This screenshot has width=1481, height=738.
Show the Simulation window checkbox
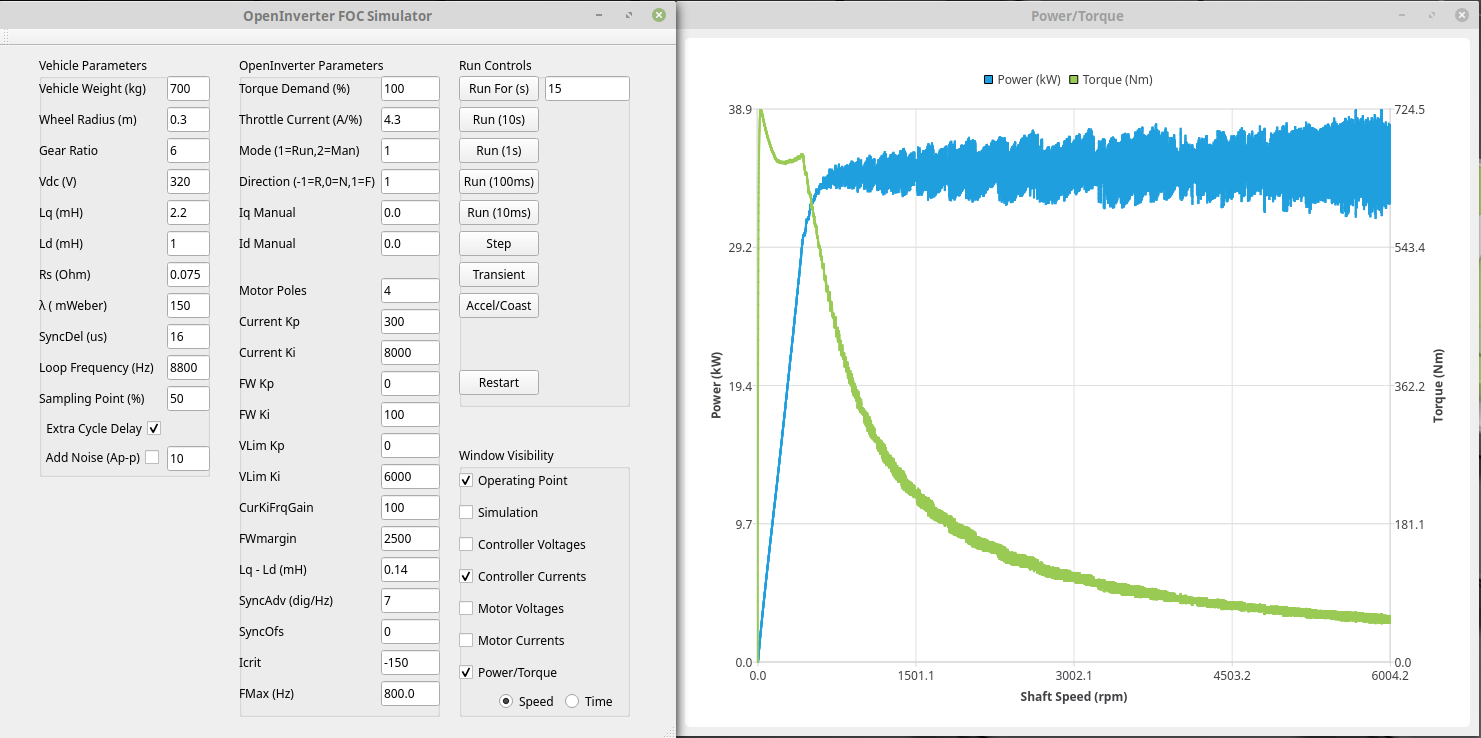466,513
